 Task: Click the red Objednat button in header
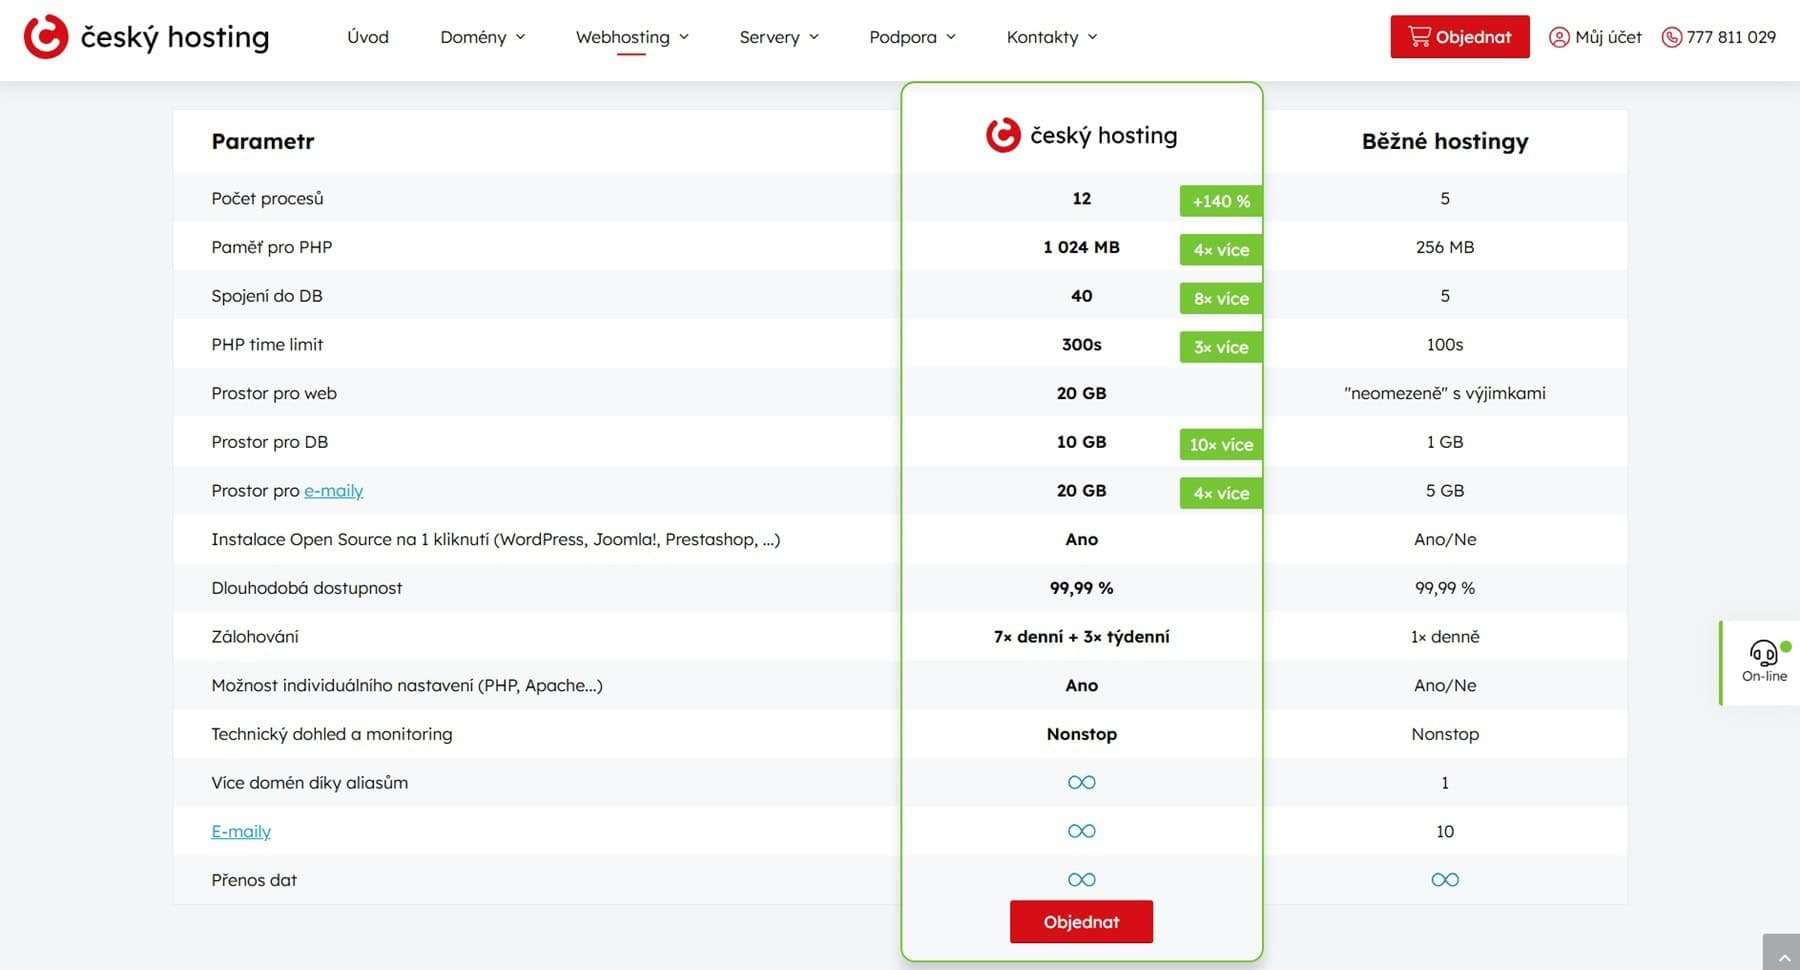1459,37
